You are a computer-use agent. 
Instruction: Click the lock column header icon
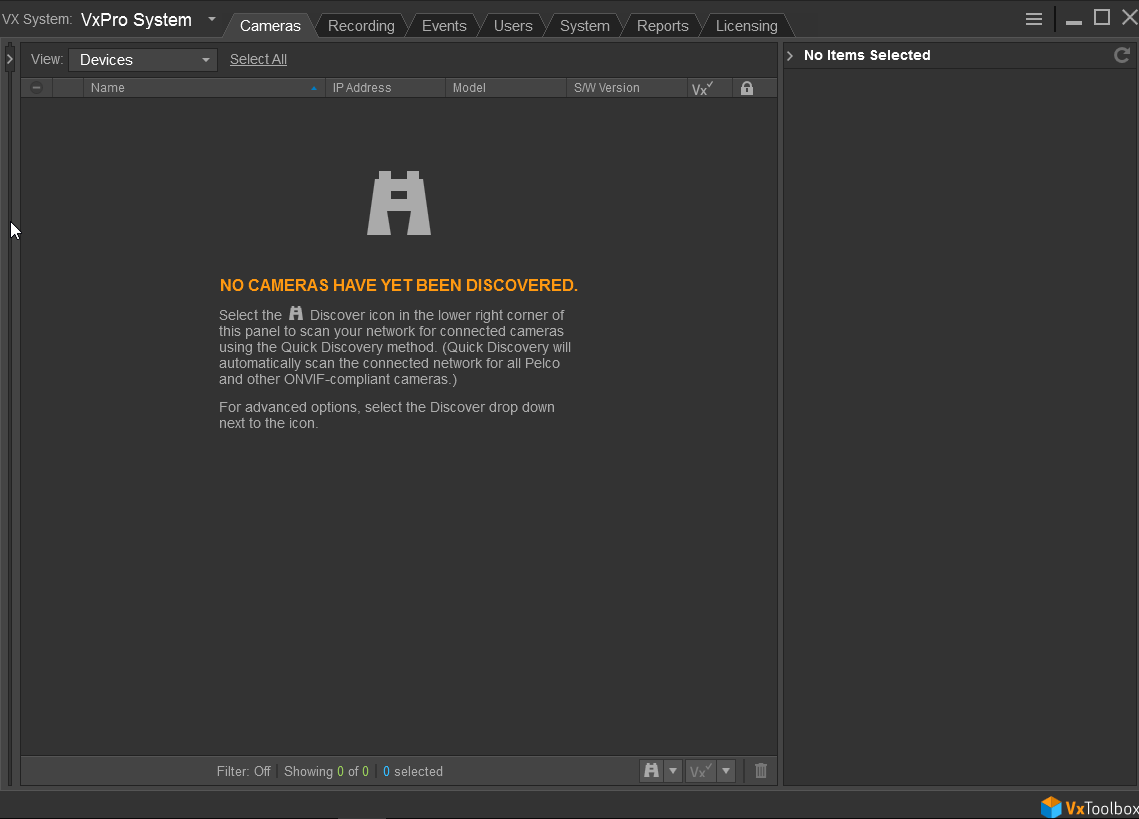(x=746, y=88)
